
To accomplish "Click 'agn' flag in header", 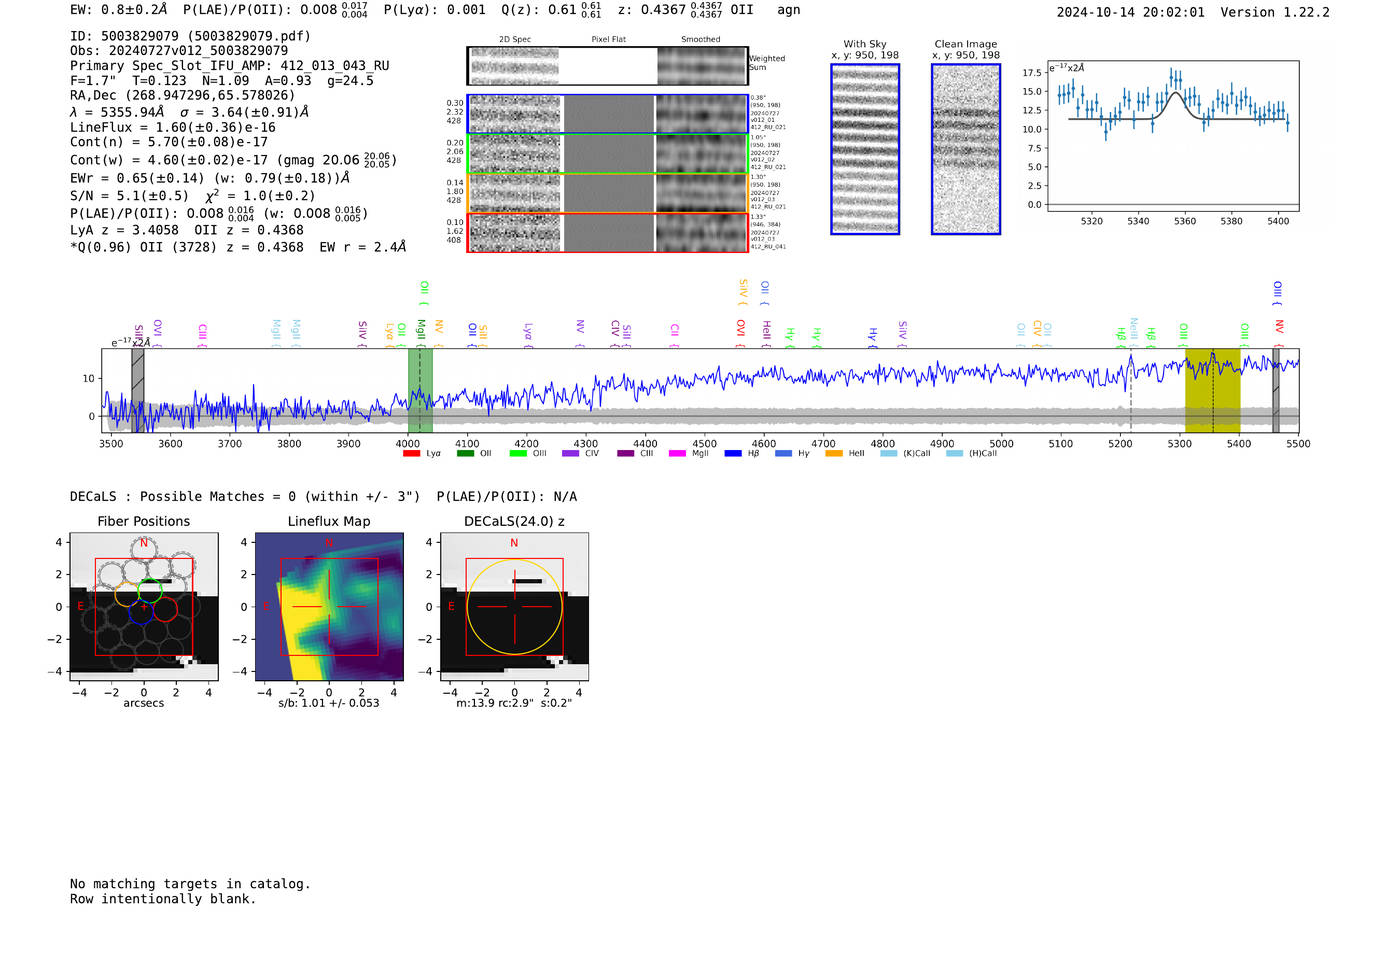I will pos(789,10).
